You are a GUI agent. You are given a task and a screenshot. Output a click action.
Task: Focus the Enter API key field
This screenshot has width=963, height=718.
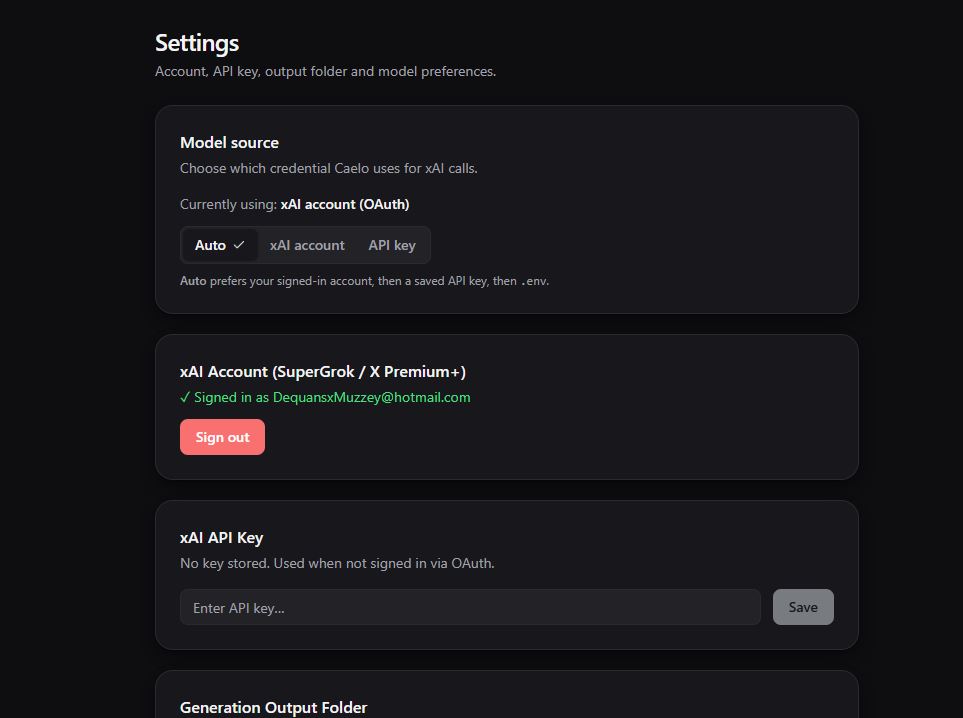tap(470, 607)
